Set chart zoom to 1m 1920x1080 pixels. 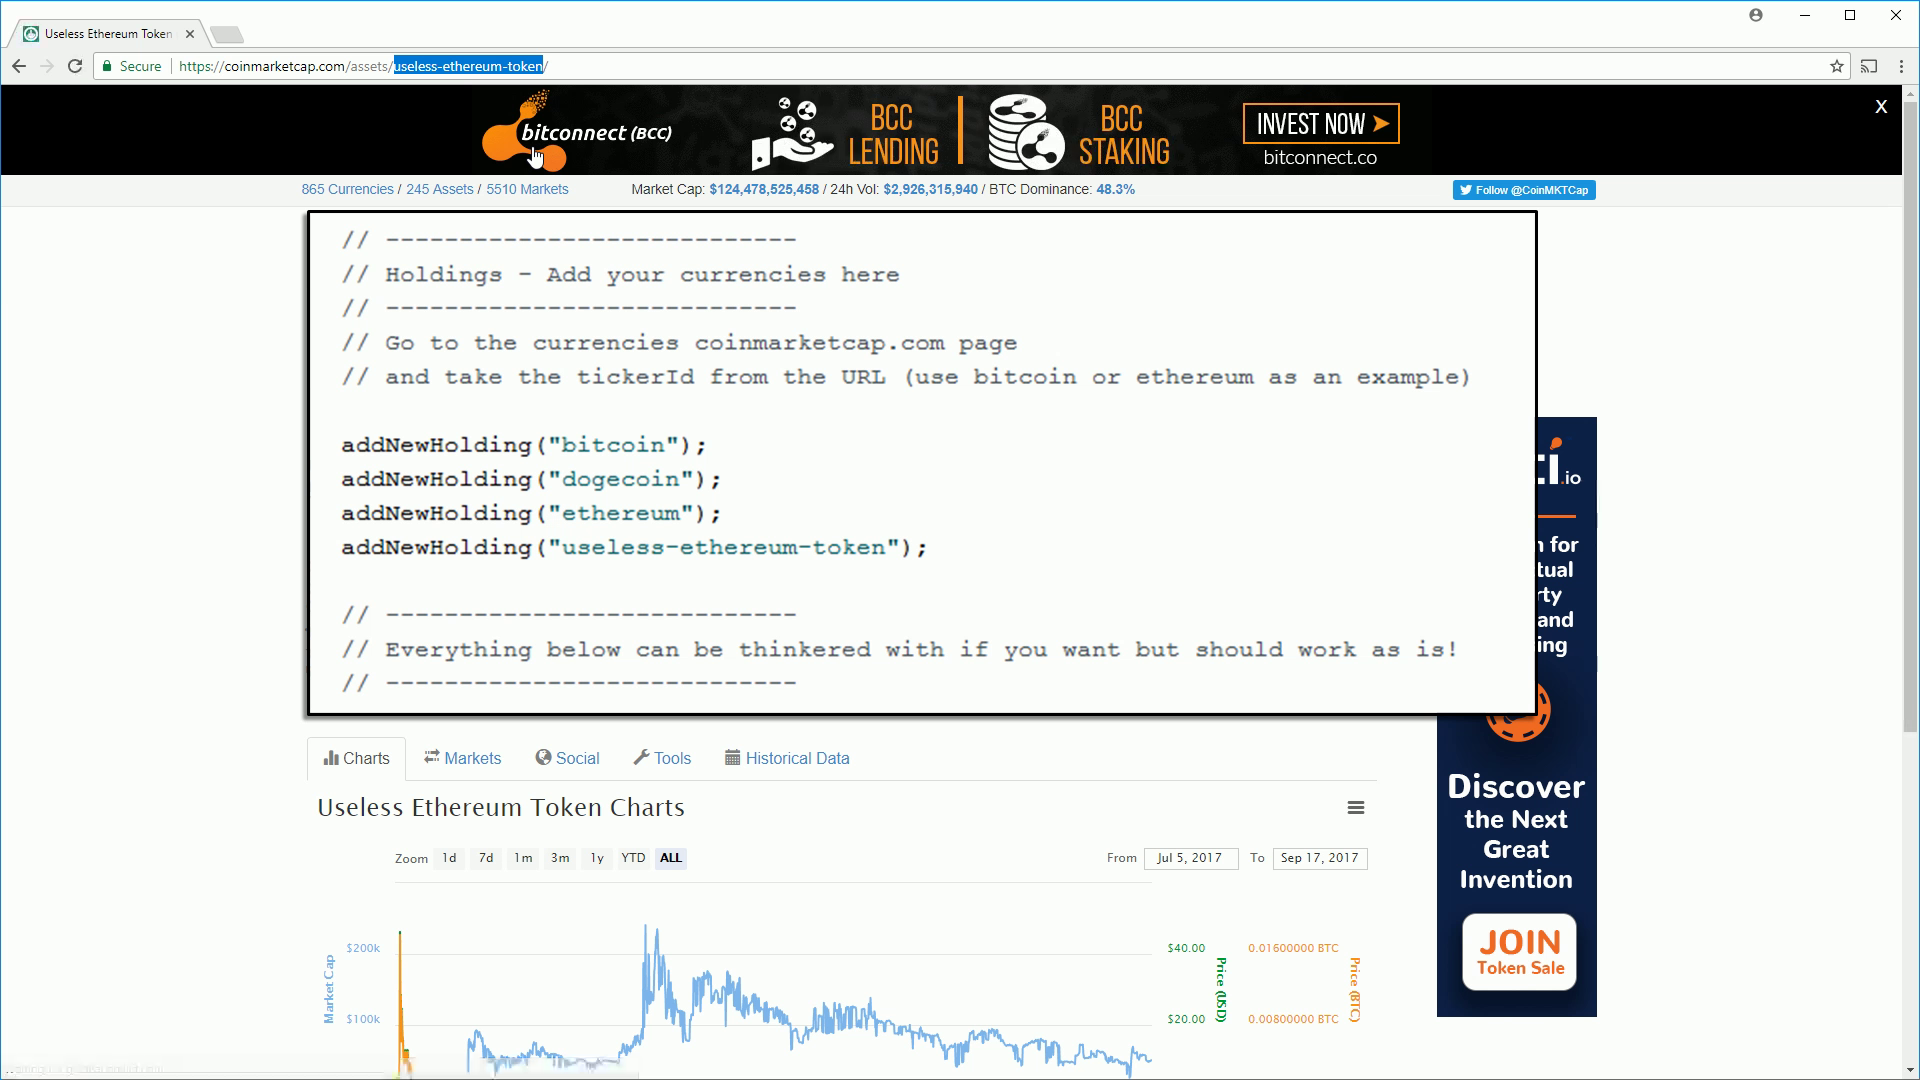click(x=523, y=858)
